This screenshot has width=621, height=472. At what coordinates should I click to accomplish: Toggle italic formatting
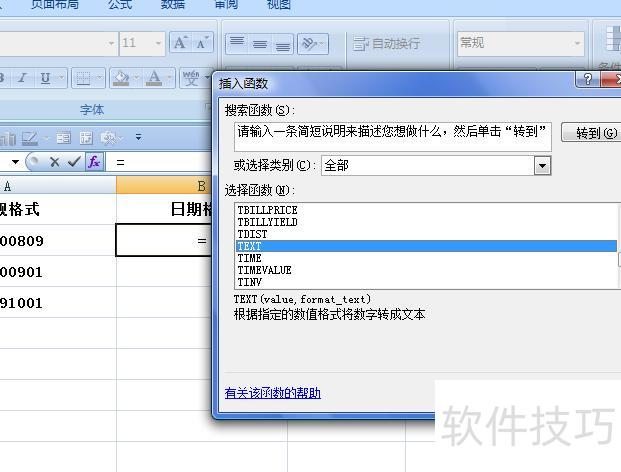click(x=23, y=78)
